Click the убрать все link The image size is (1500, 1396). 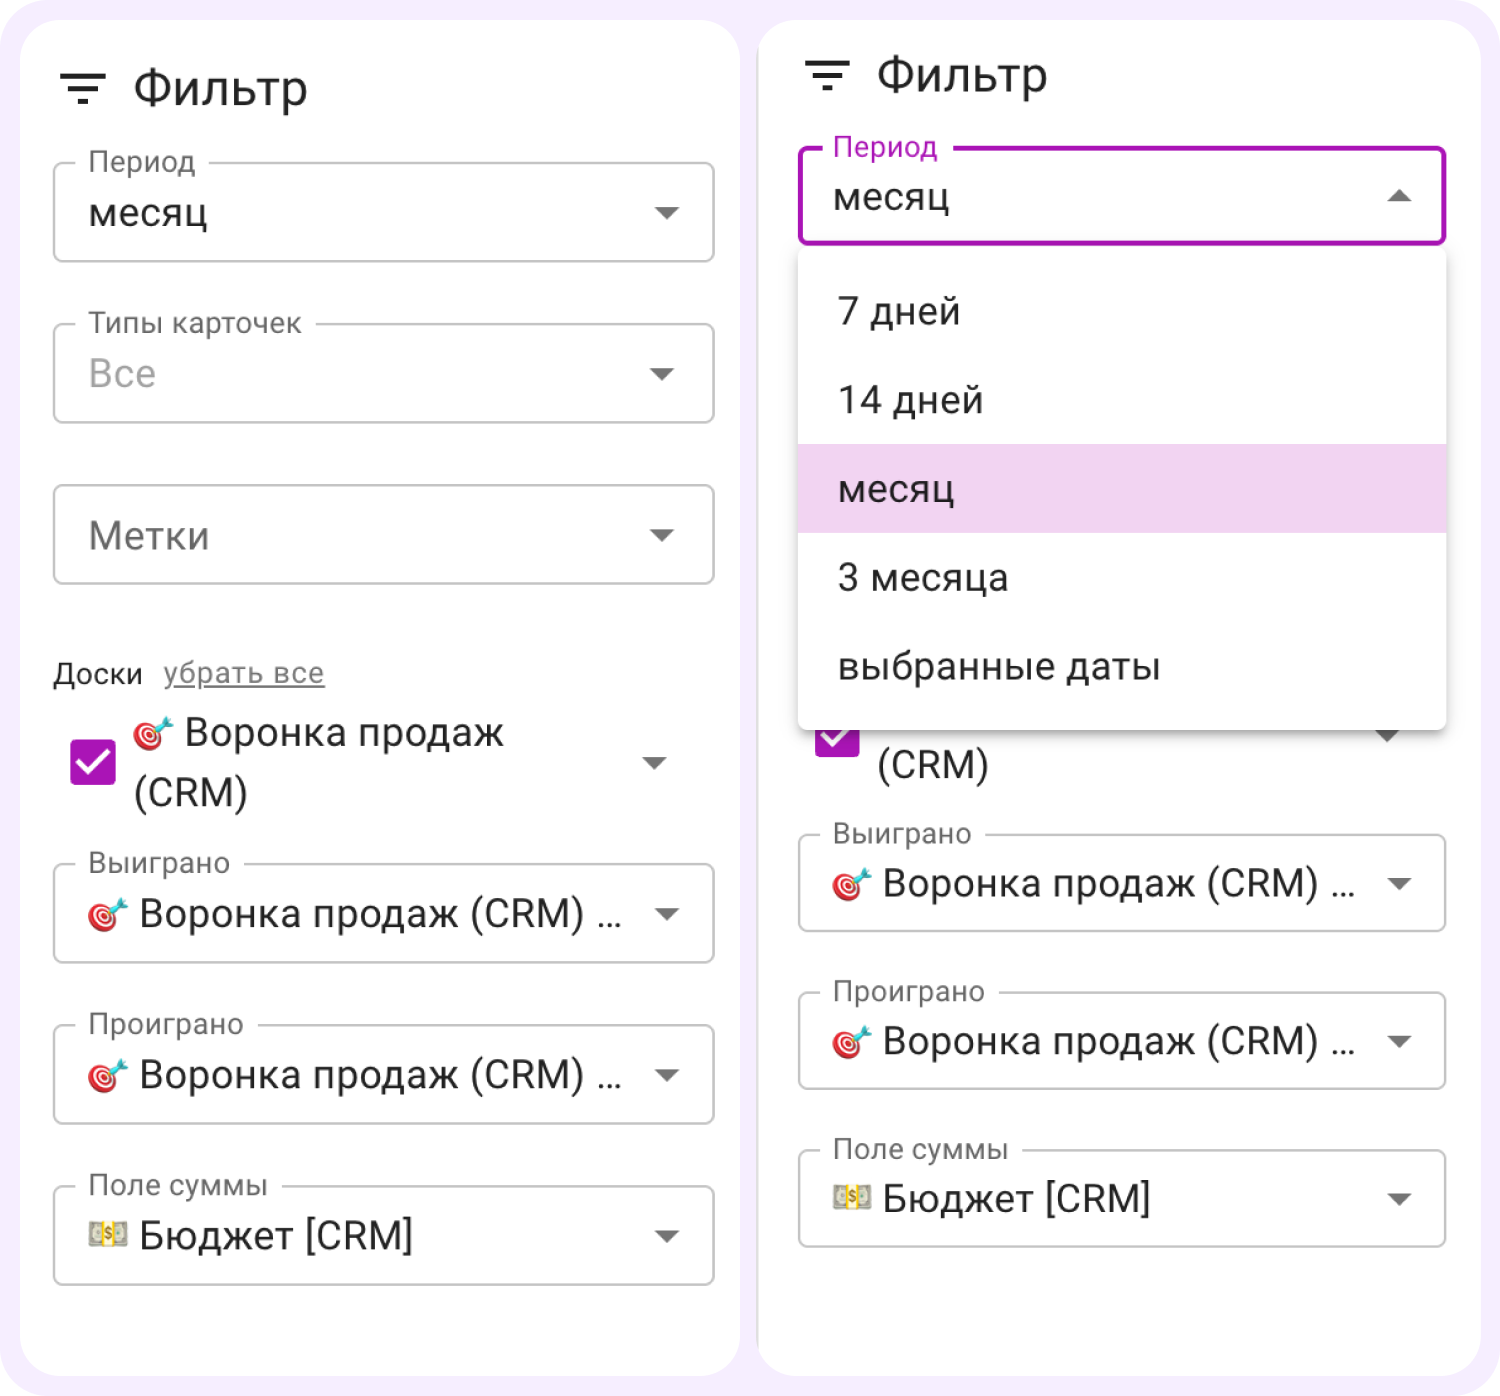243,672
